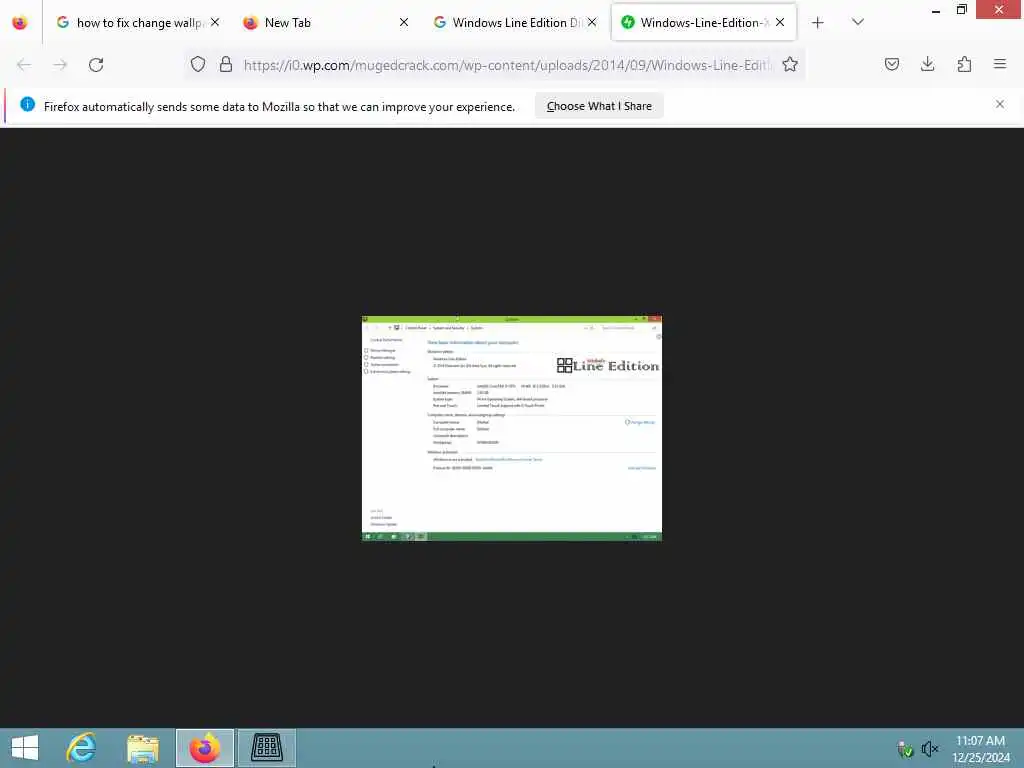Click the muted volume tray icon
The width and height of the screenshot is (1024, 768).
930,749
